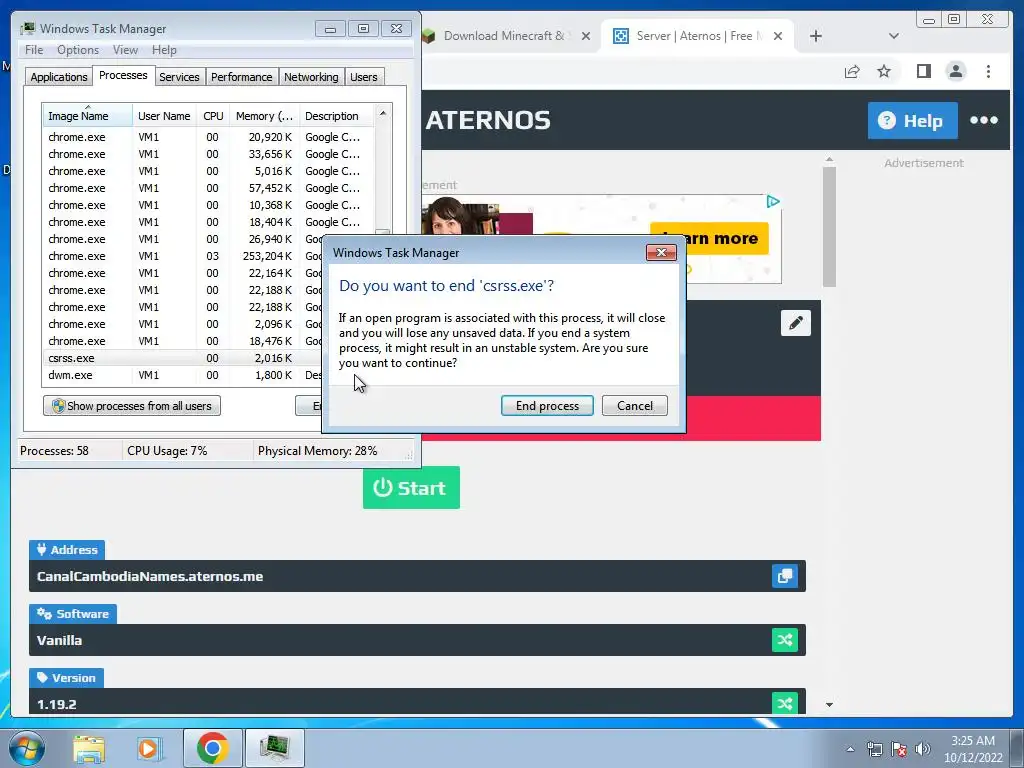
Task: Open the Aternos three-dots menu
Action: [x=984, y=120]
